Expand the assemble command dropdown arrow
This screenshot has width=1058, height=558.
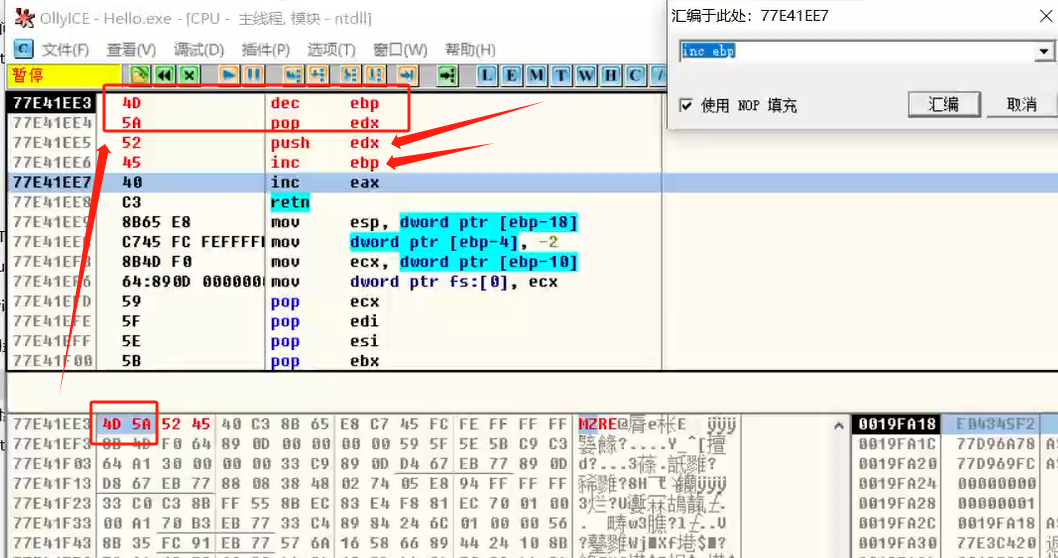[1043, 52]
